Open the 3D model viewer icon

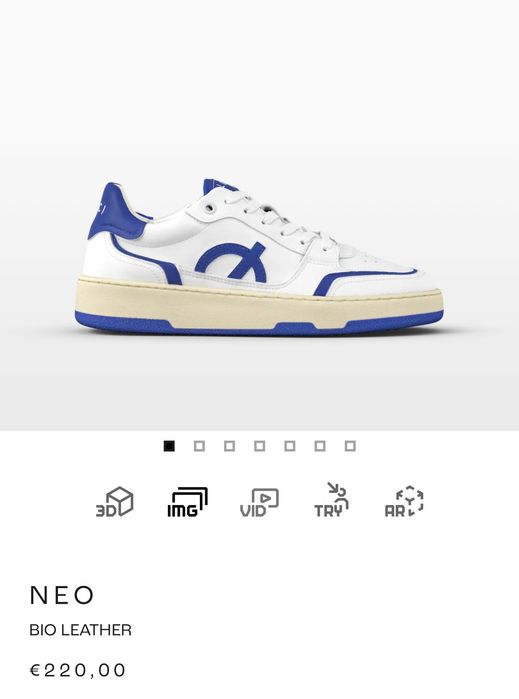[x=115, y=502]
